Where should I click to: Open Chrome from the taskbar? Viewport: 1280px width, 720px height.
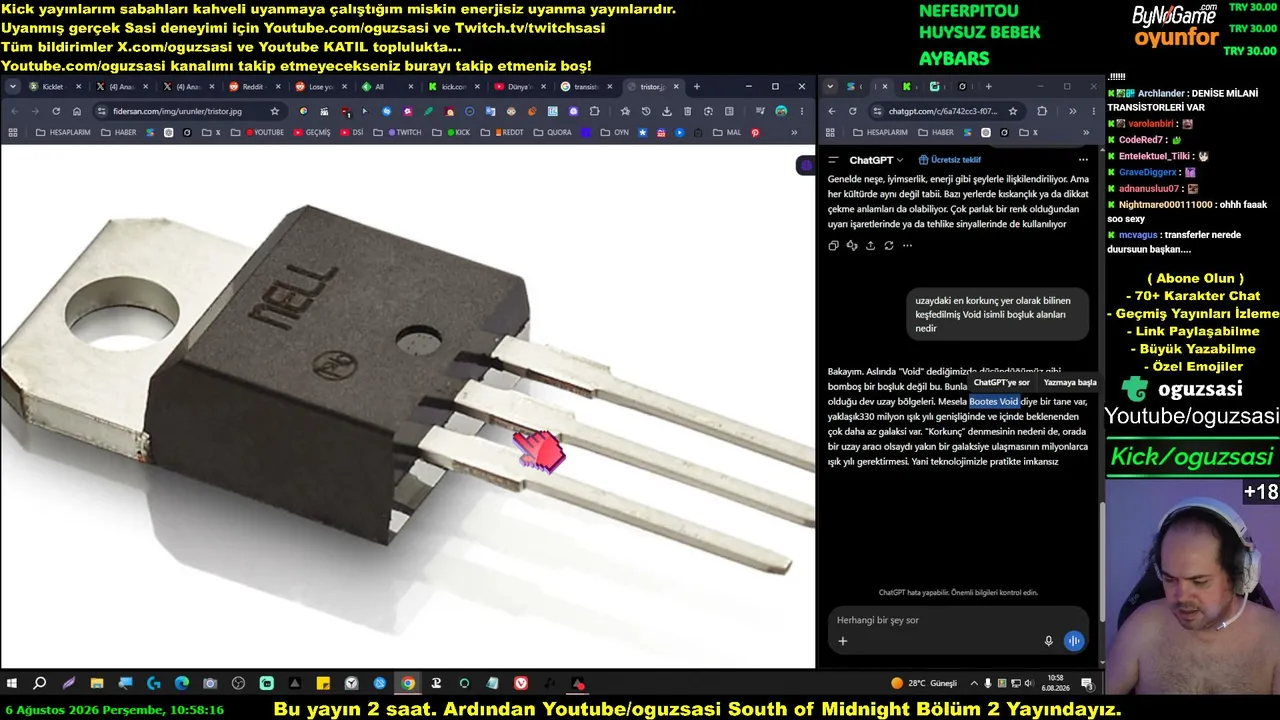408,684
